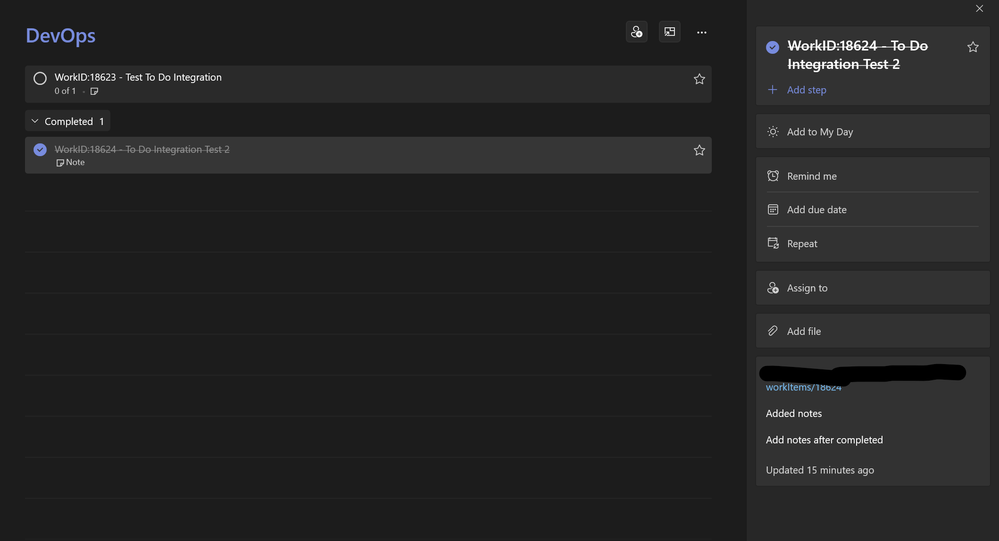Click the 'Added notes' text in notes area
Viewport: 999px width, 541px height.
[794, 414]
